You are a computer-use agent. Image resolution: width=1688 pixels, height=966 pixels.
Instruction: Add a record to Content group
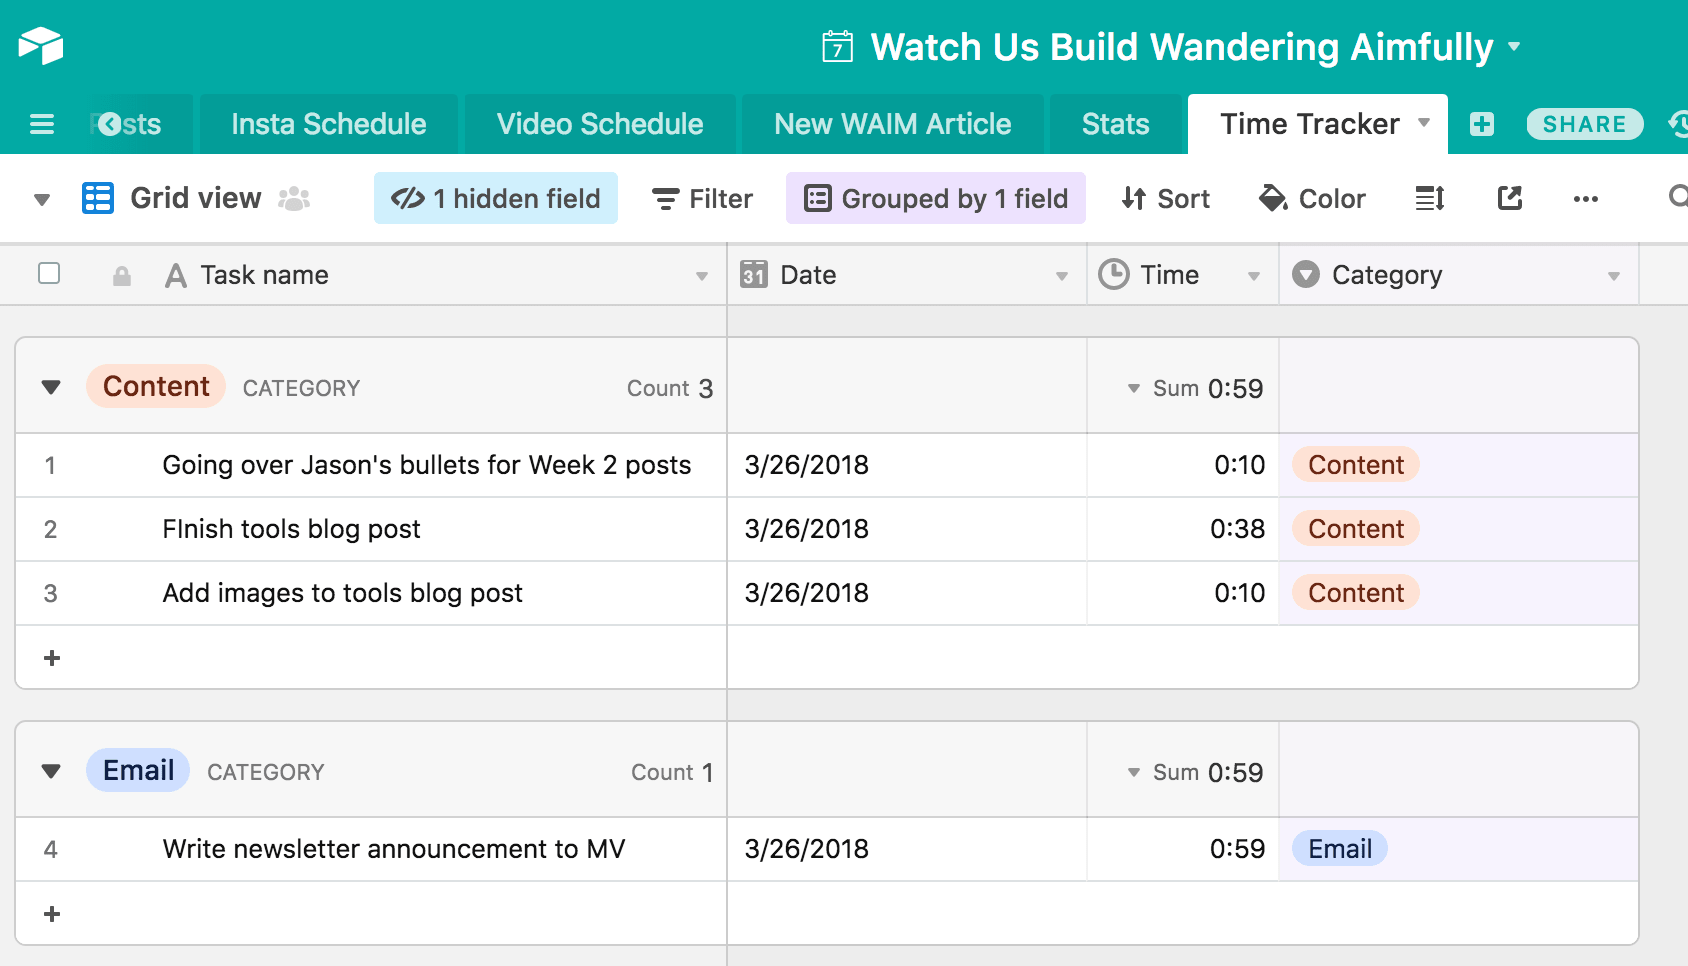pos(52,658)
